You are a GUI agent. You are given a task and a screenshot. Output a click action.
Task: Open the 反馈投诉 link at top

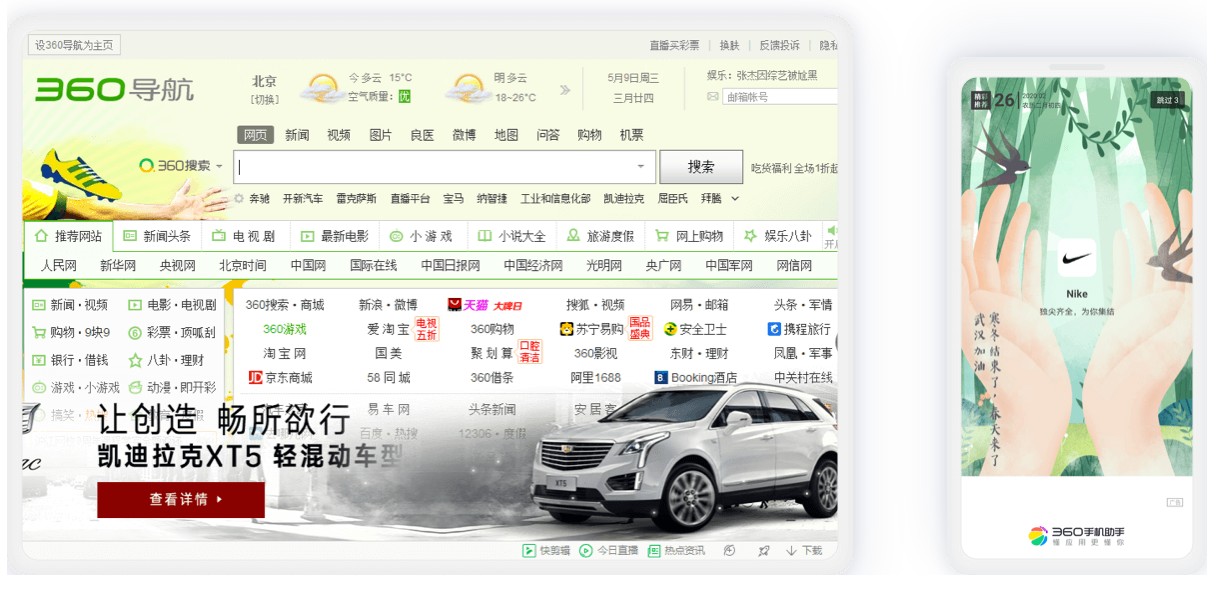[x=779, y=45]
